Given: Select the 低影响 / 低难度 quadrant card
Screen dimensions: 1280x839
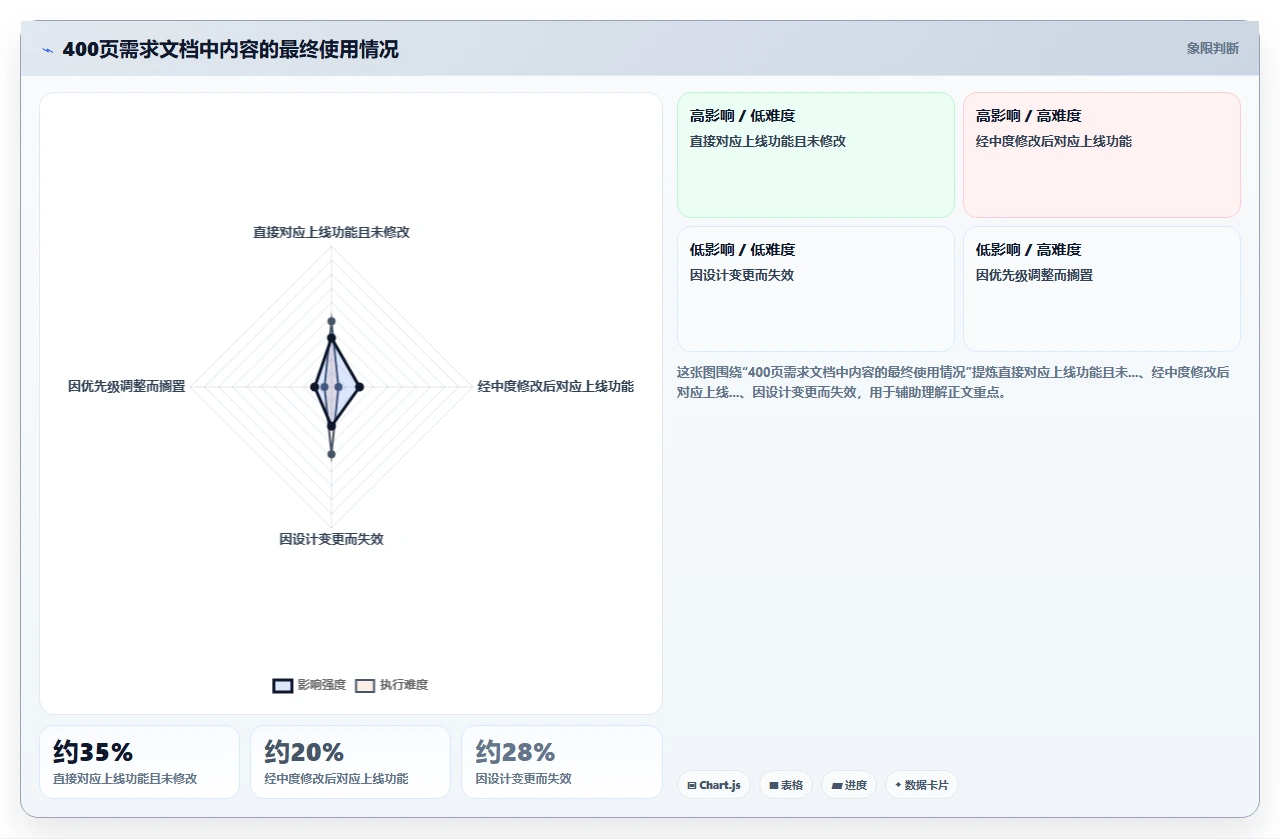Looking at the screenshot, I should pos(816,289).
